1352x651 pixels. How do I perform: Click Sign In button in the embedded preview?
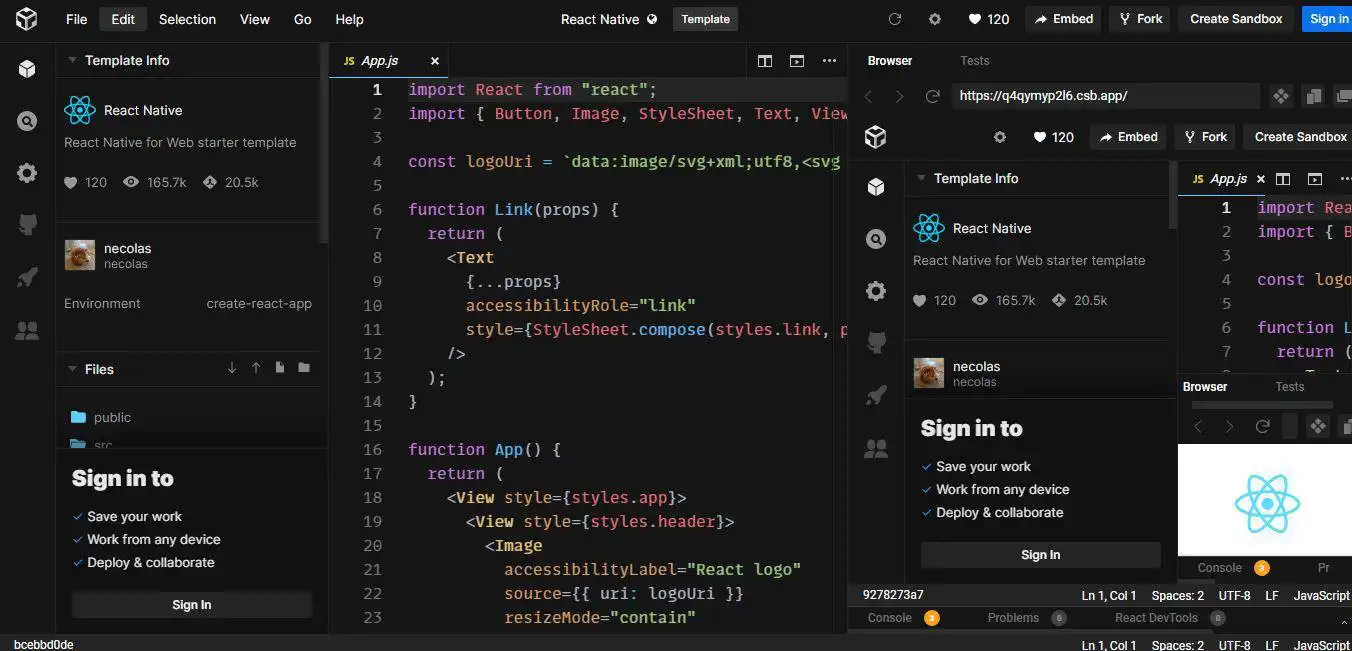(1041, 555)
